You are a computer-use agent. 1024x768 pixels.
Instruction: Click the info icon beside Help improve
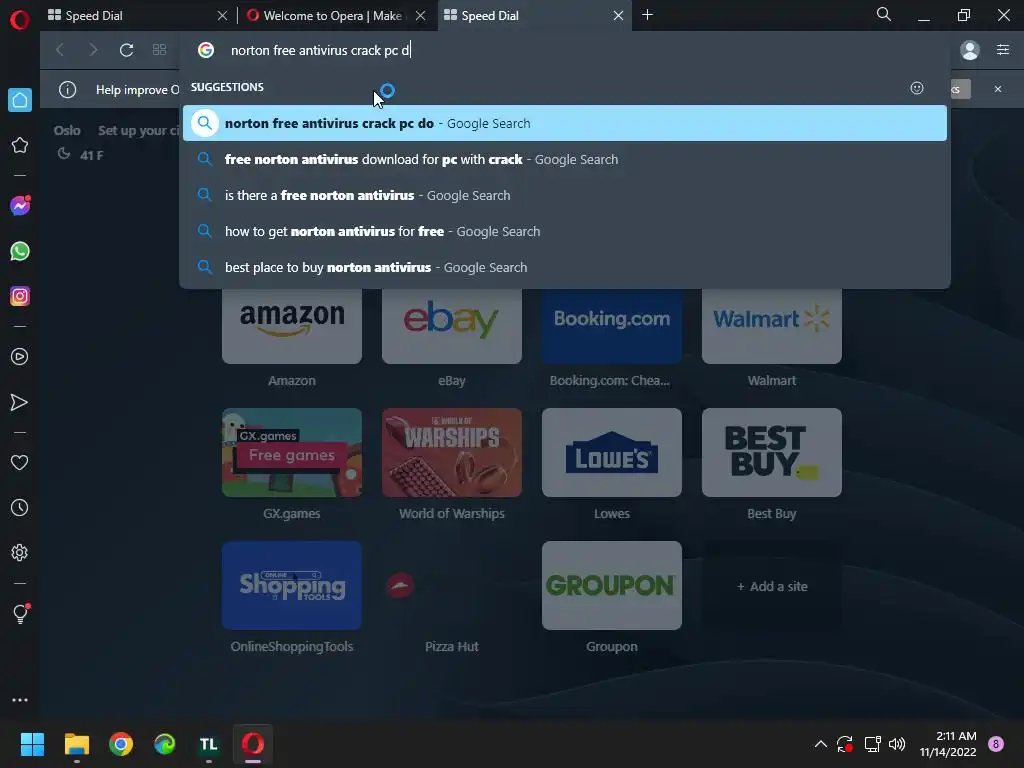67,89
